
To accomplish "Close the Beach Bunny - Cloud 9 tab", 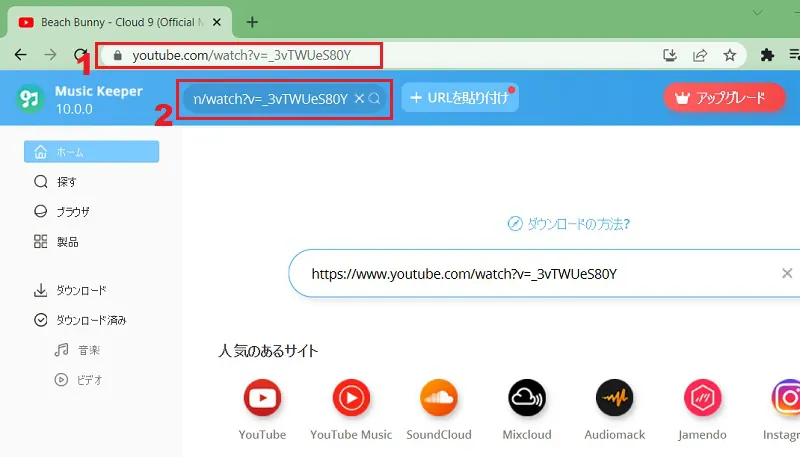I will [217, 22].
